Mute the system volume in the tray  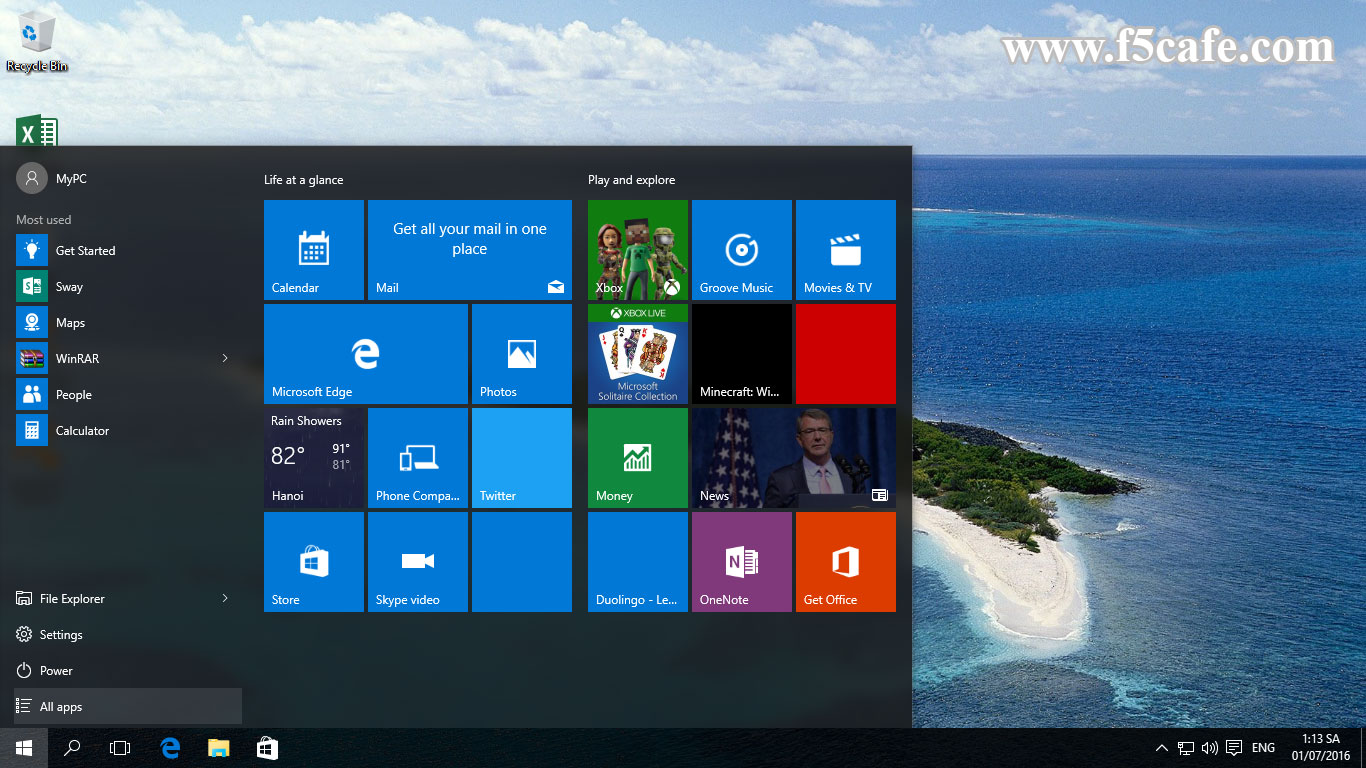(x=1209, y=747)
